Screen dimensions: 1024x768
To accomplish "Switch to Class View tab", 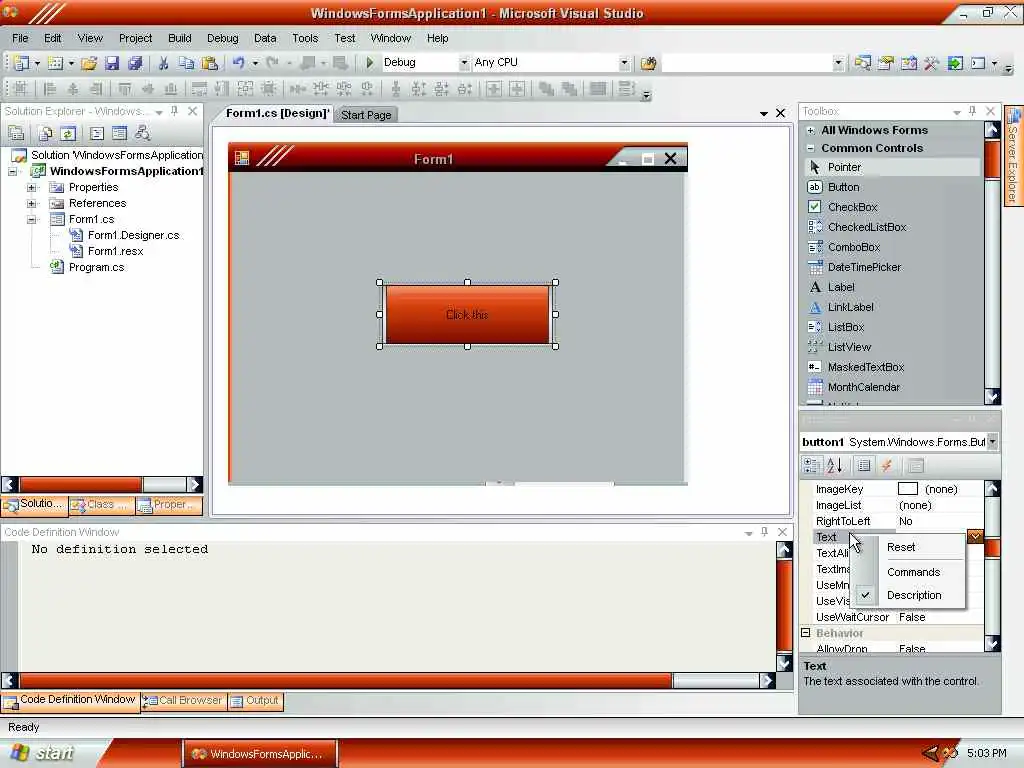I will tap(101, 505).
